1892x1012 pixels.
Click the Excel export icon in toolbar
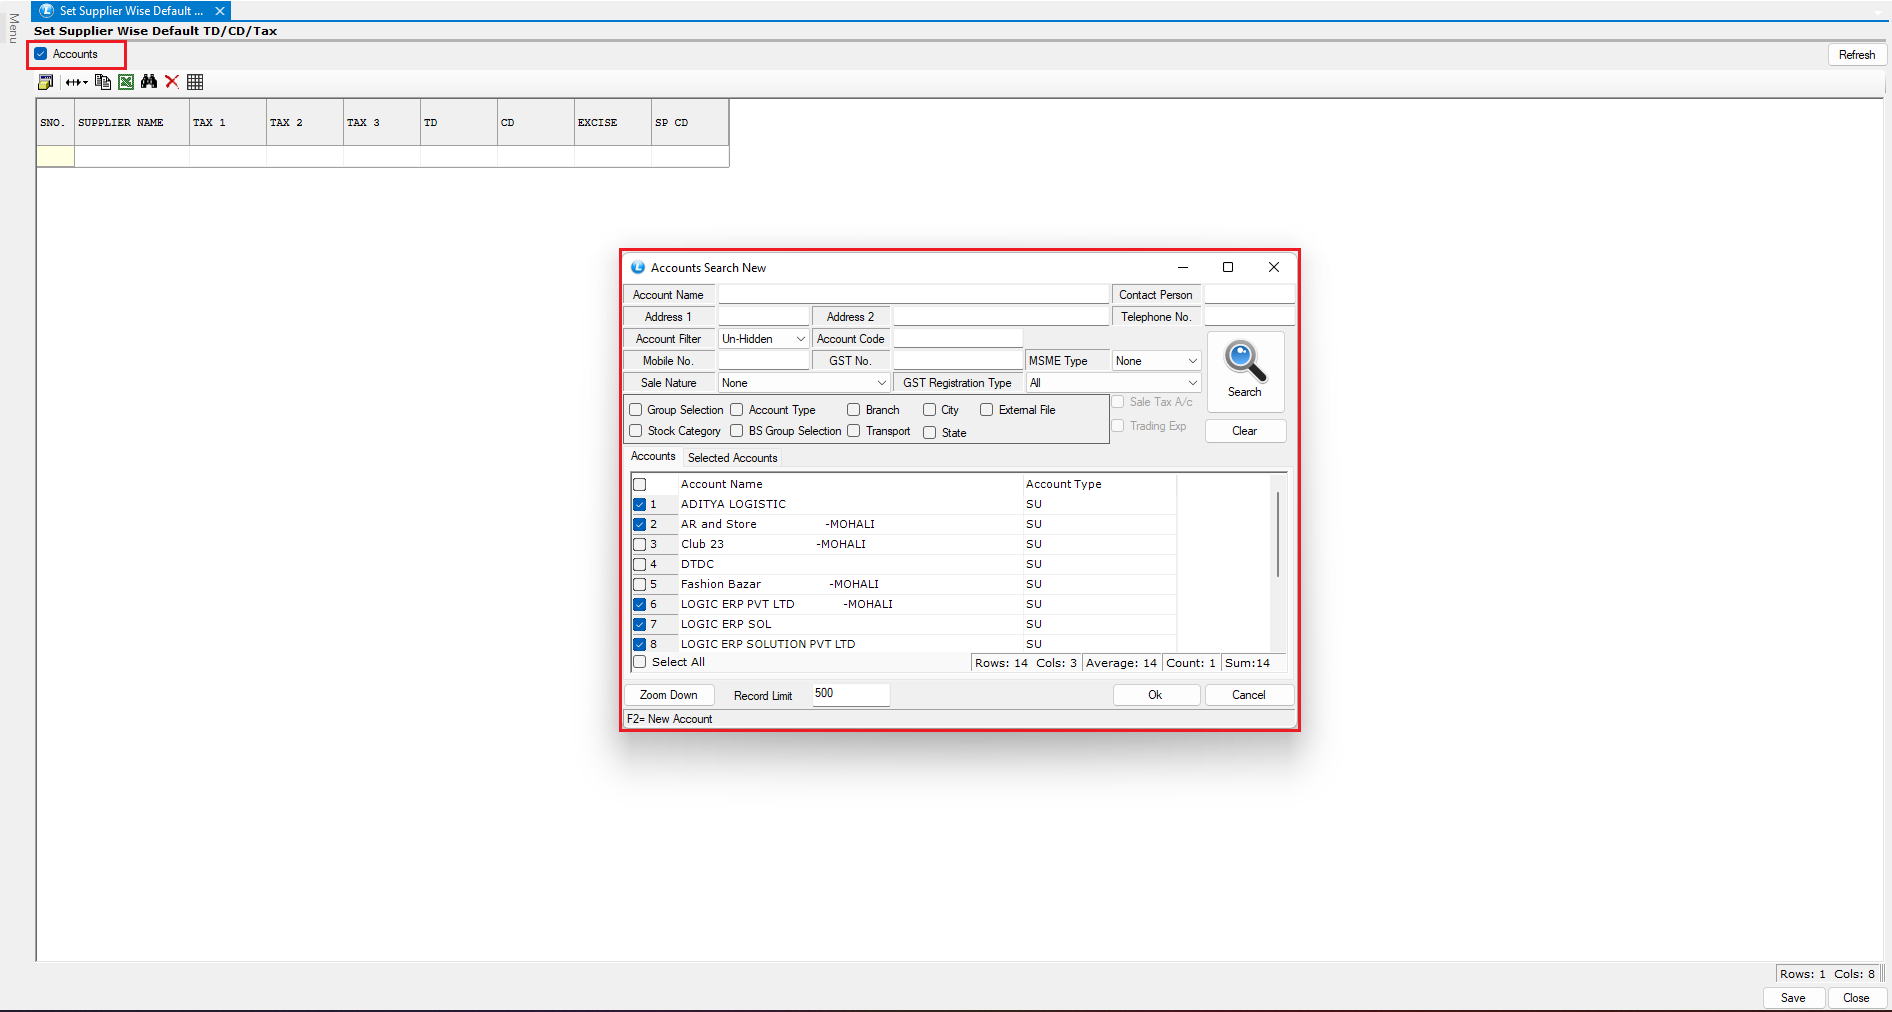pyautogui.click(x=126, y=82)
